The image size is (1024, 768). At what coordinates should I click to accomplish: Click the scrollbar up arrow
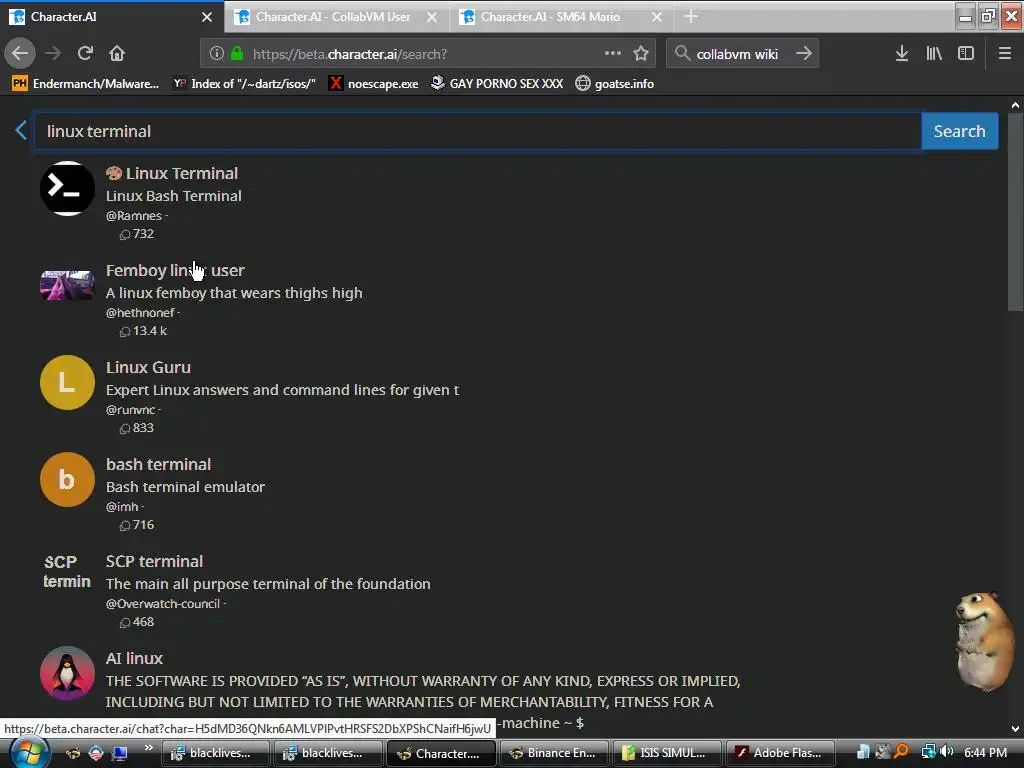1015,104
